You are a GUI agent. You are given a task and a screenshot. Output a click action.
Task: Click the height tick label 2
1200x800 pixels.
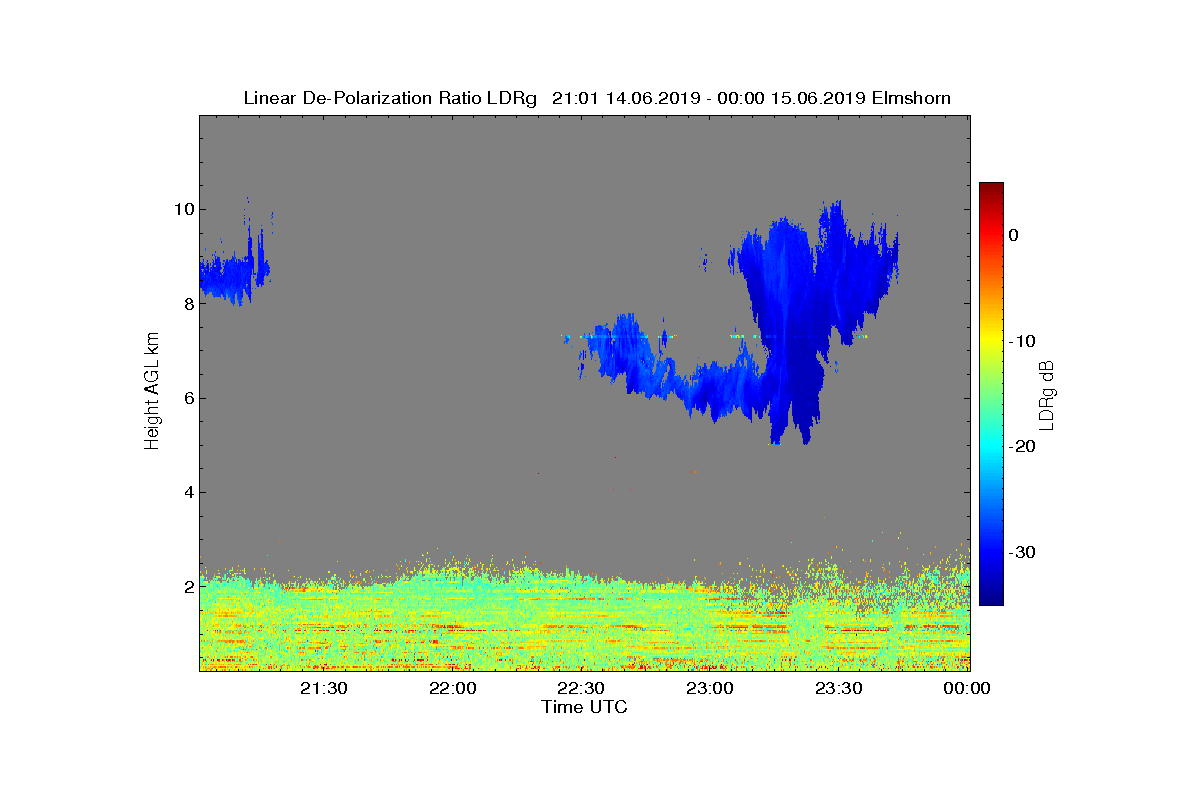click(189, 586)
